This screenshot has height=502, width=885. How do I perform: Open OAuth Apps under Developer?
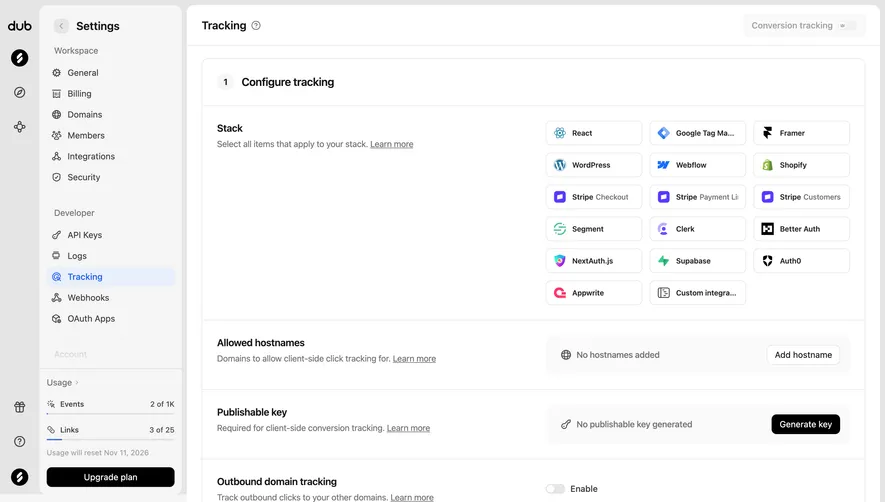(111, 318)
